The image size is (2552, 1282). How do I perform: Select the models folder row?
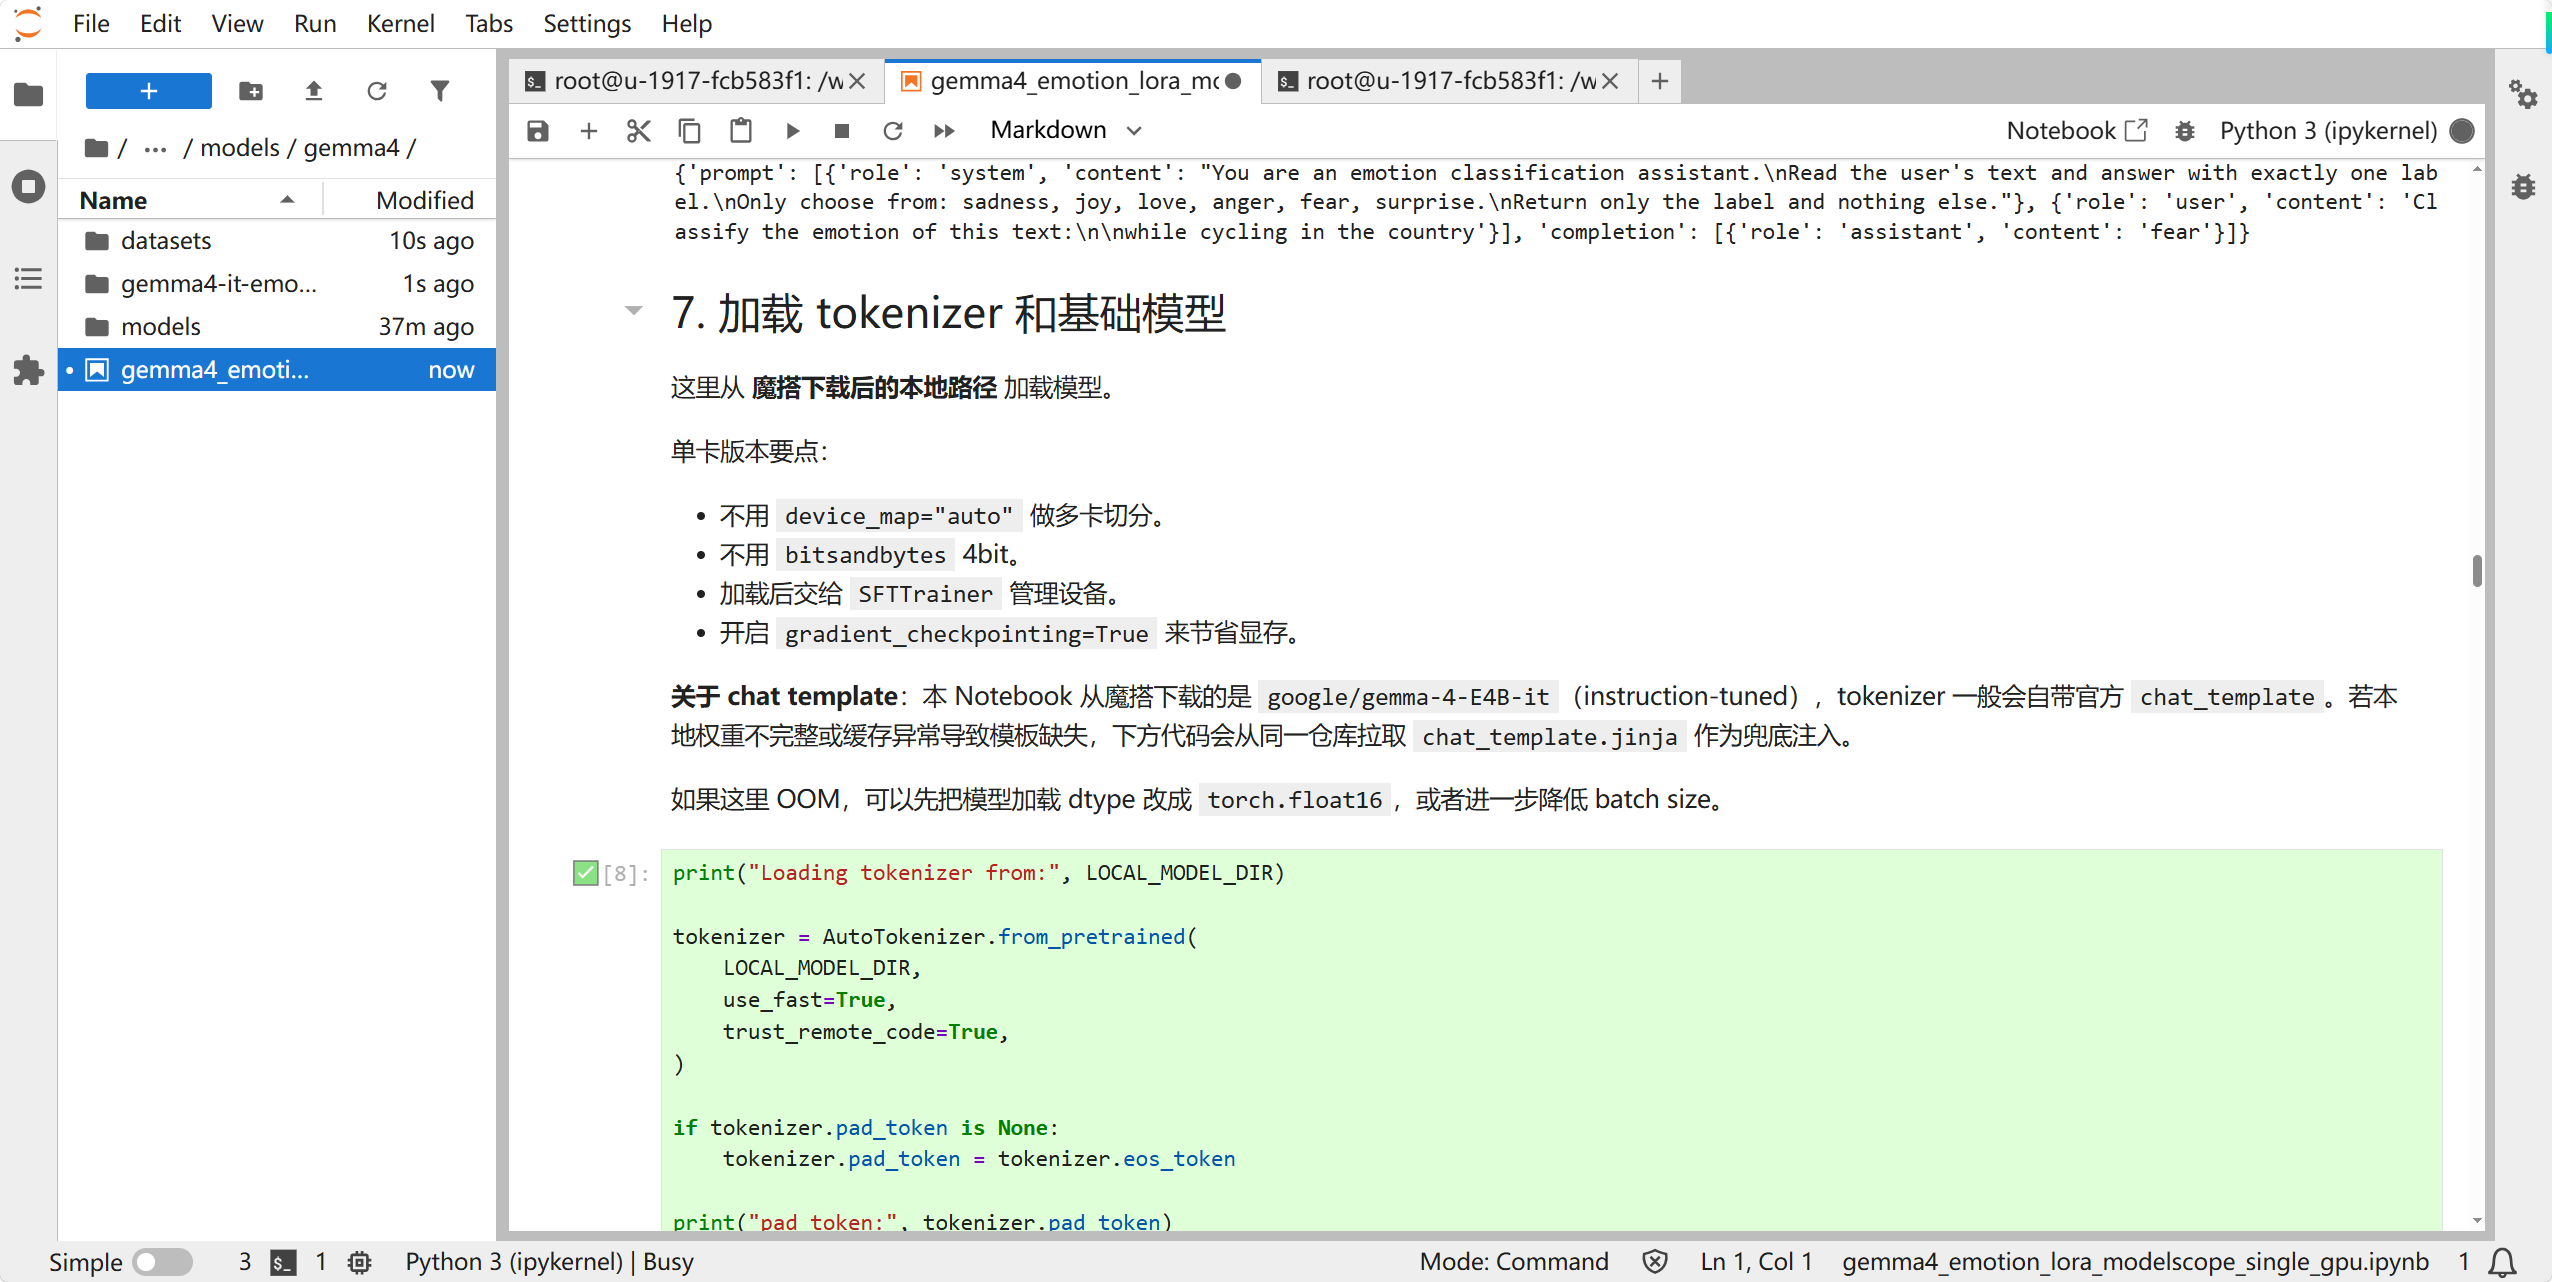coord(277,327)
